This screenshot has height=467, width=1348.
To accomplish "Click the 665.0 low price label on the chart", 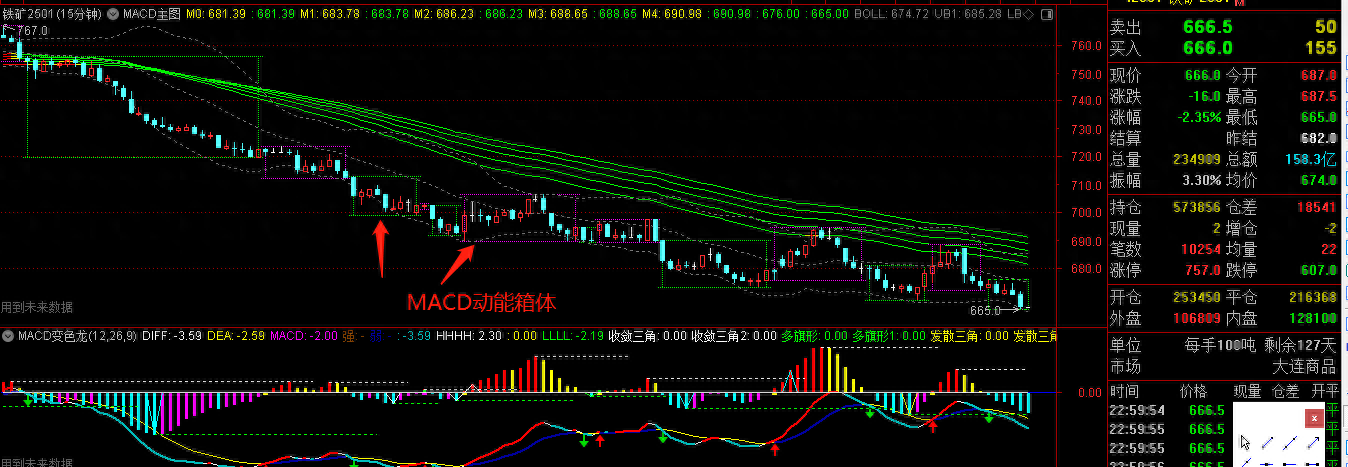I will (x=986, y=311).
